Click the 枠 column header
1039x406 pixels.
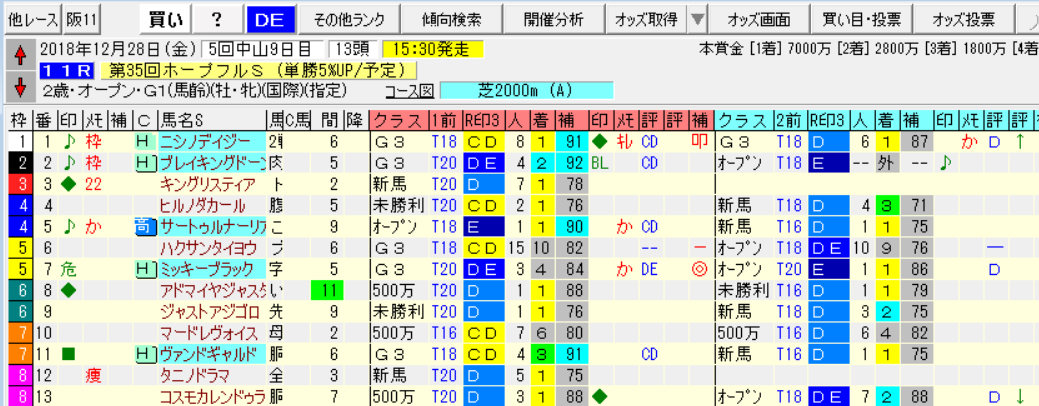pyautogui.click(x=18, y=121)
